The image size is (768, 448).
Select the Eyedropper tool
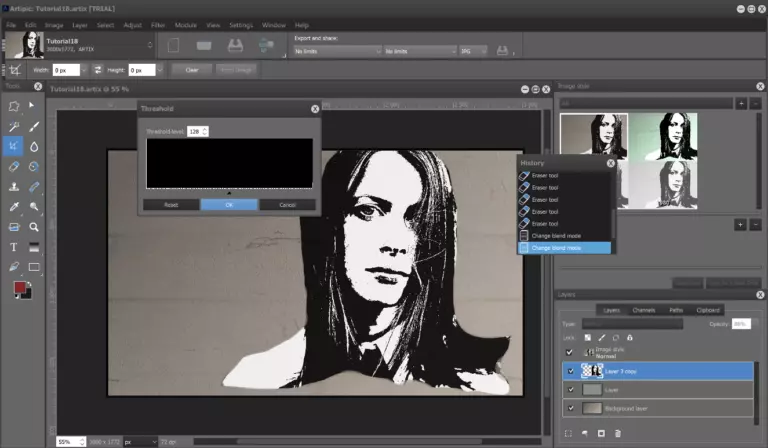tap(14, 207)
